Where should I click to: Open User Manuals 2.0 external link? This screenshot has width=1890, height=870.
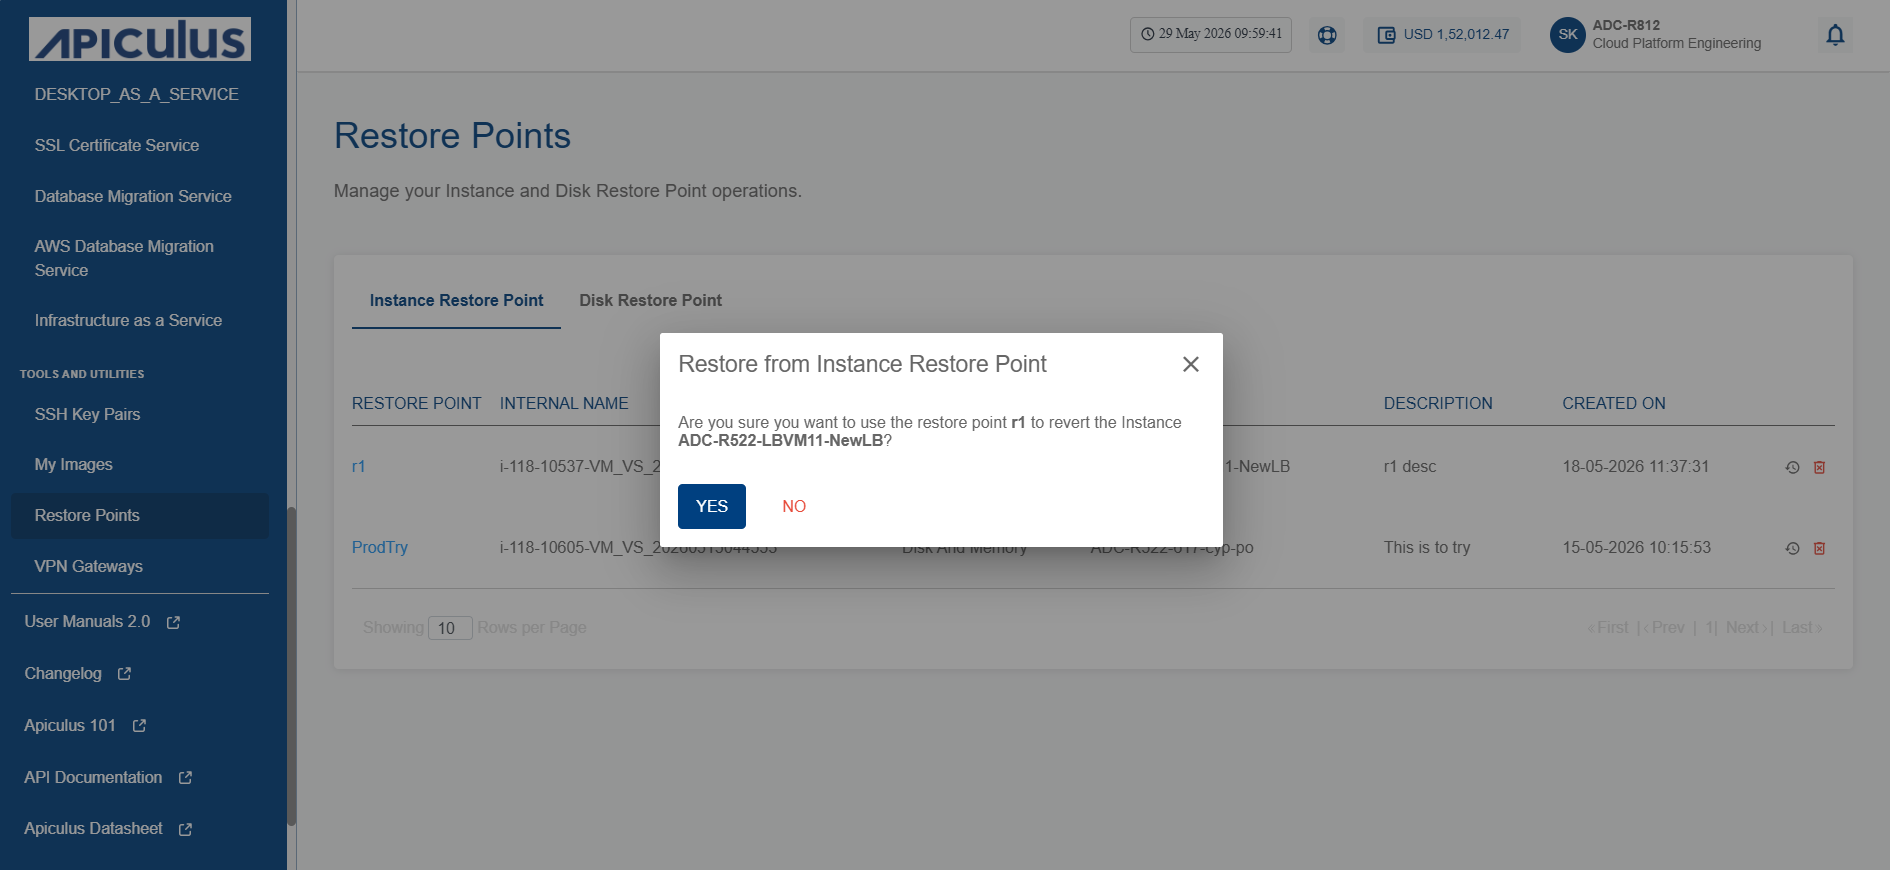point(102,622)
